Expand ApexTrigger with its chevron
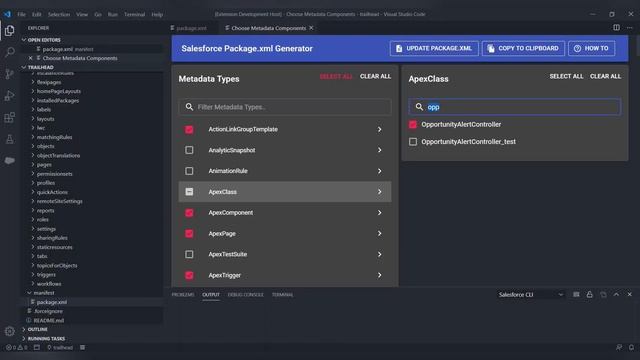 coord(380,275)
